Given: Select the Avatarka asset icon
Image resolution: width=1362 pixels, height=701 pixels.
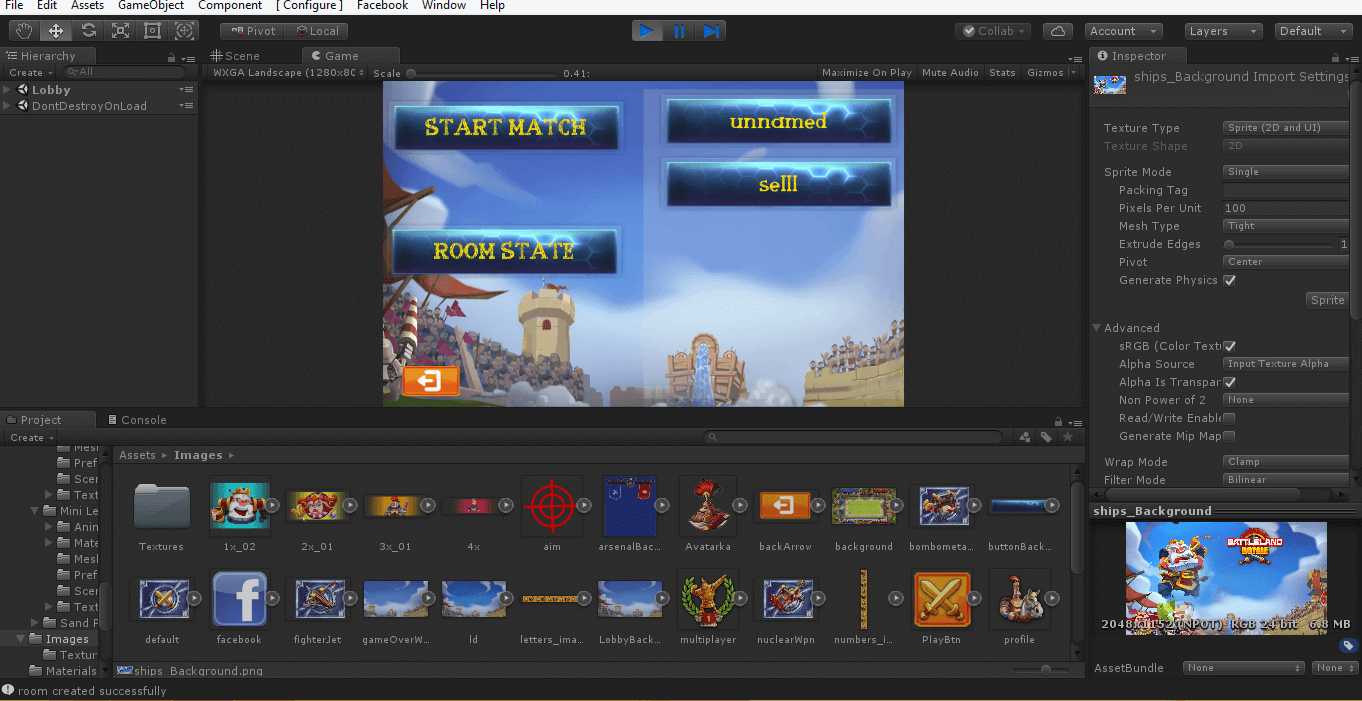Looking at the screenshot, I should click(707, 506).
